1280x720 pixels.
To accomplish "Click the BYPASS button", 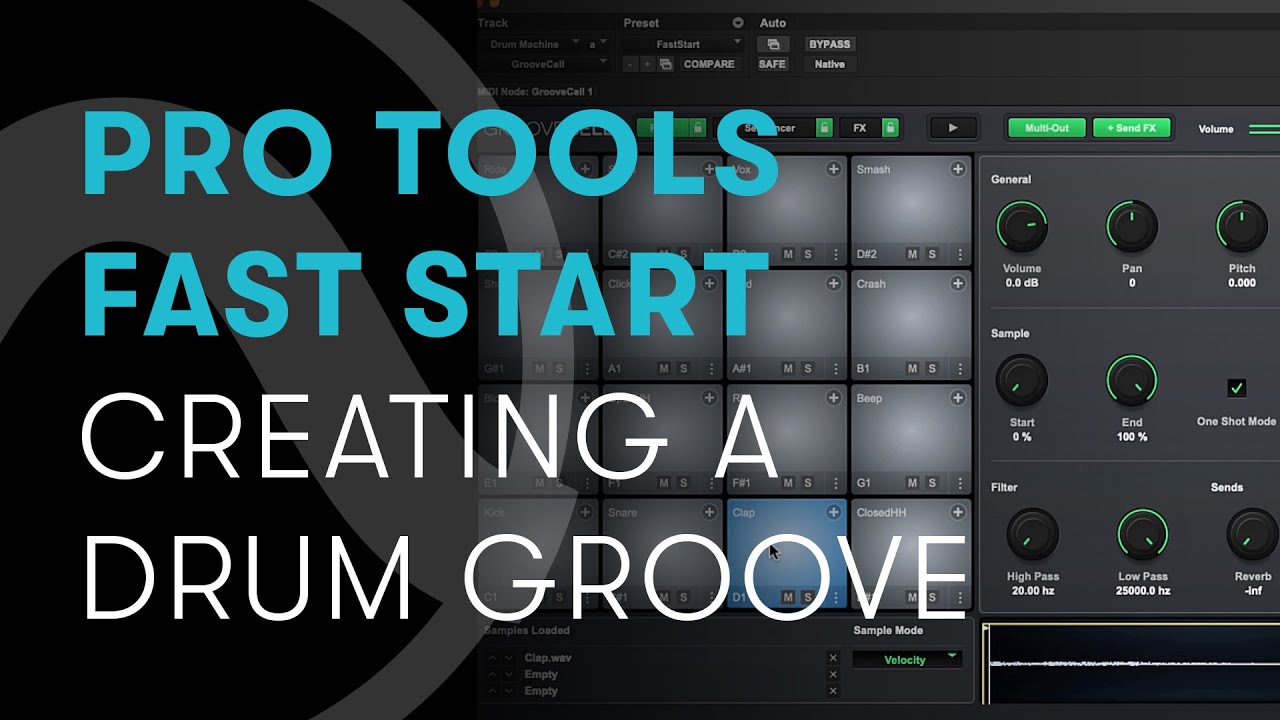I will point(829,44).
